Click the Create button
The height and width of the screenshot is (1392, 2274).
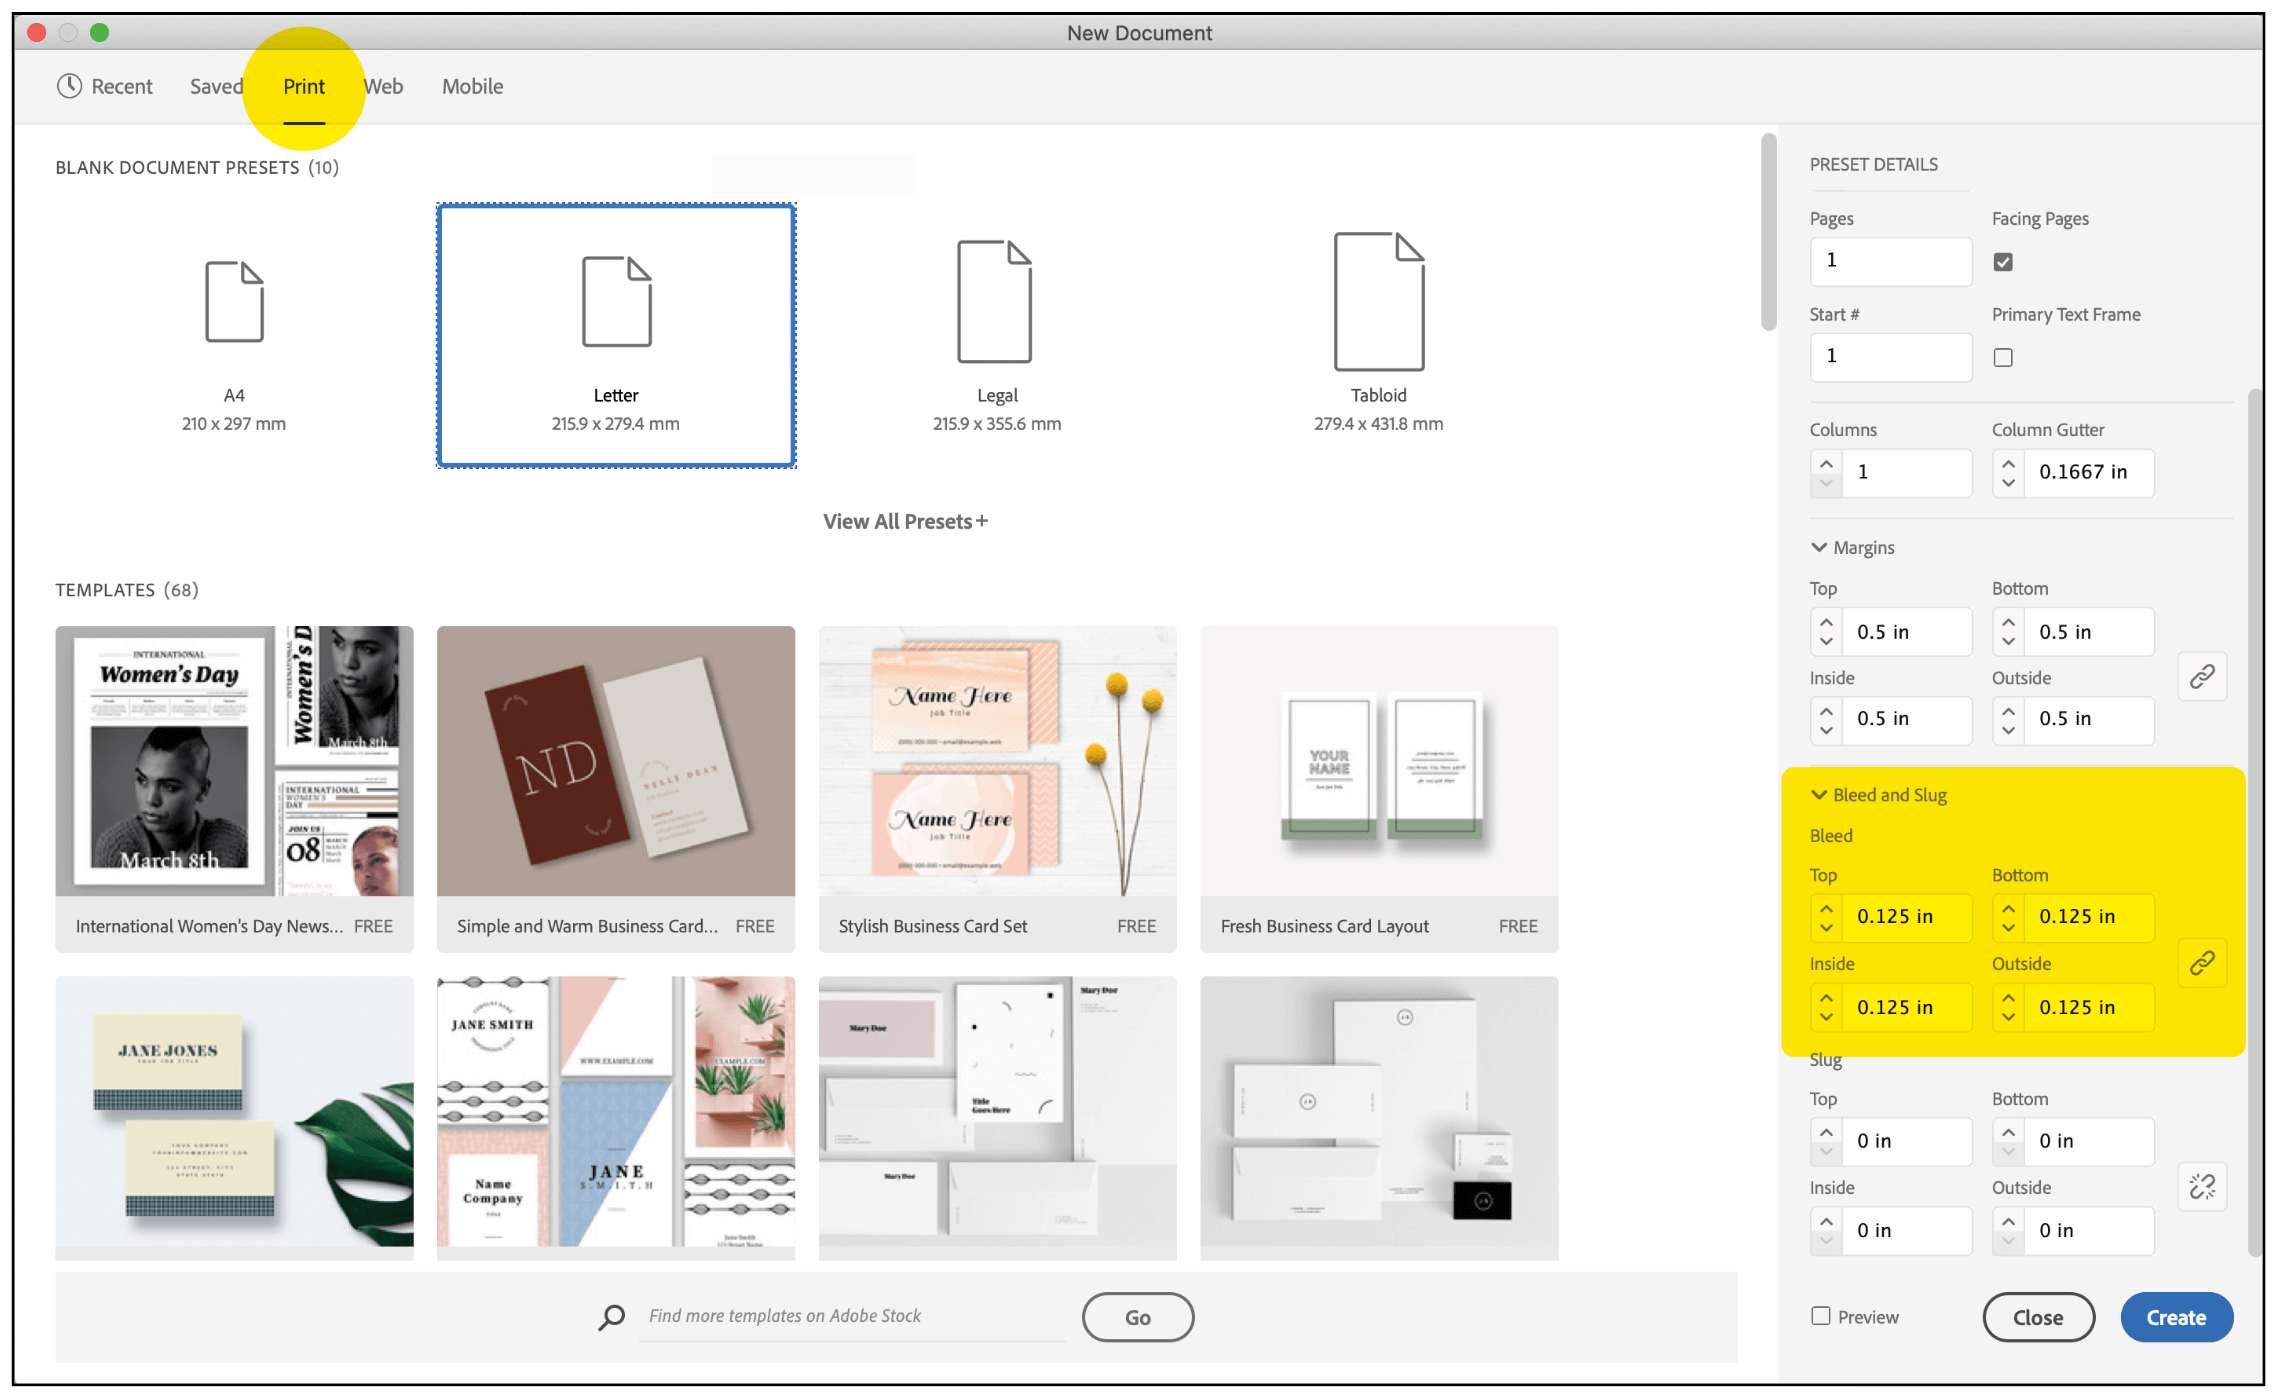pyautogui.click(x=2176, y=1317)
